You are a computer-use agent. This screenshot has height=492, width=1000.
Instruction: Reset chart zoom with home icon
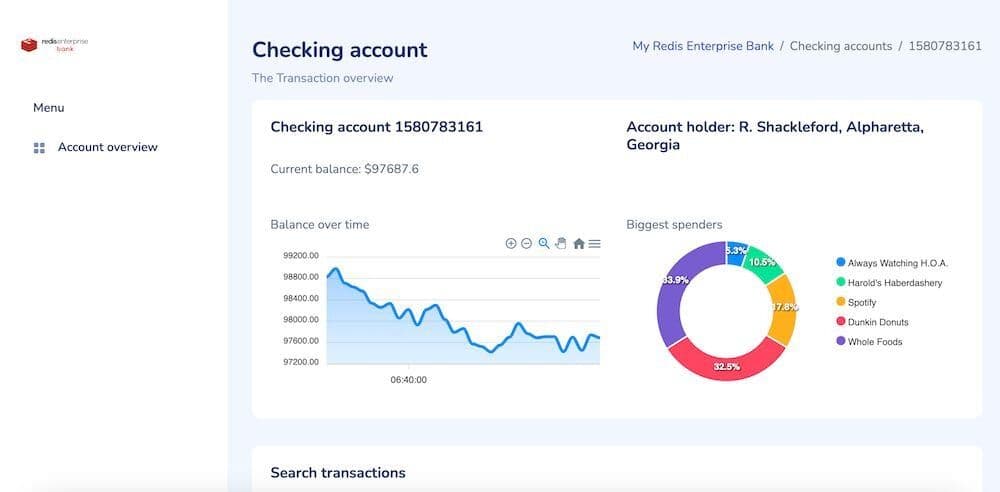point(578,243)
